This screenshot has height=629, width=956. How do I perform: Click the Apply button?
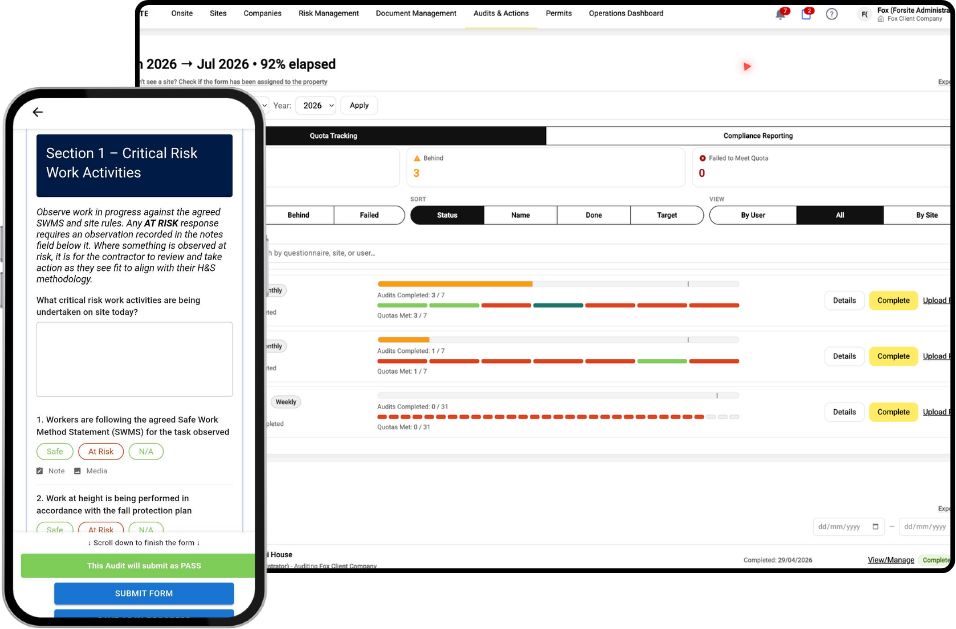pos(359,105)
